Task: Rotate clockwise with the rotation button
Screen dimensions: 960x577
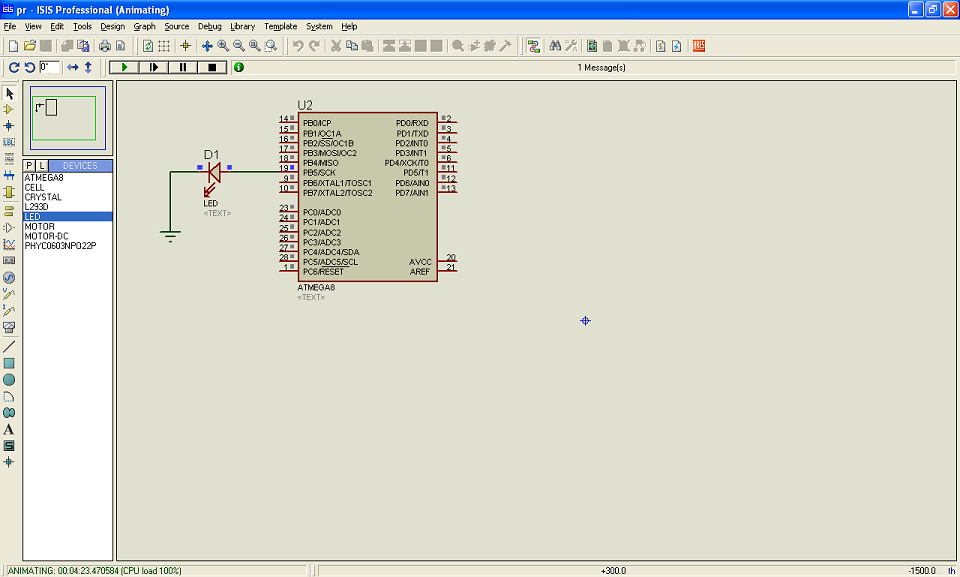Action: pyautogui.click(x=13, y=67)
